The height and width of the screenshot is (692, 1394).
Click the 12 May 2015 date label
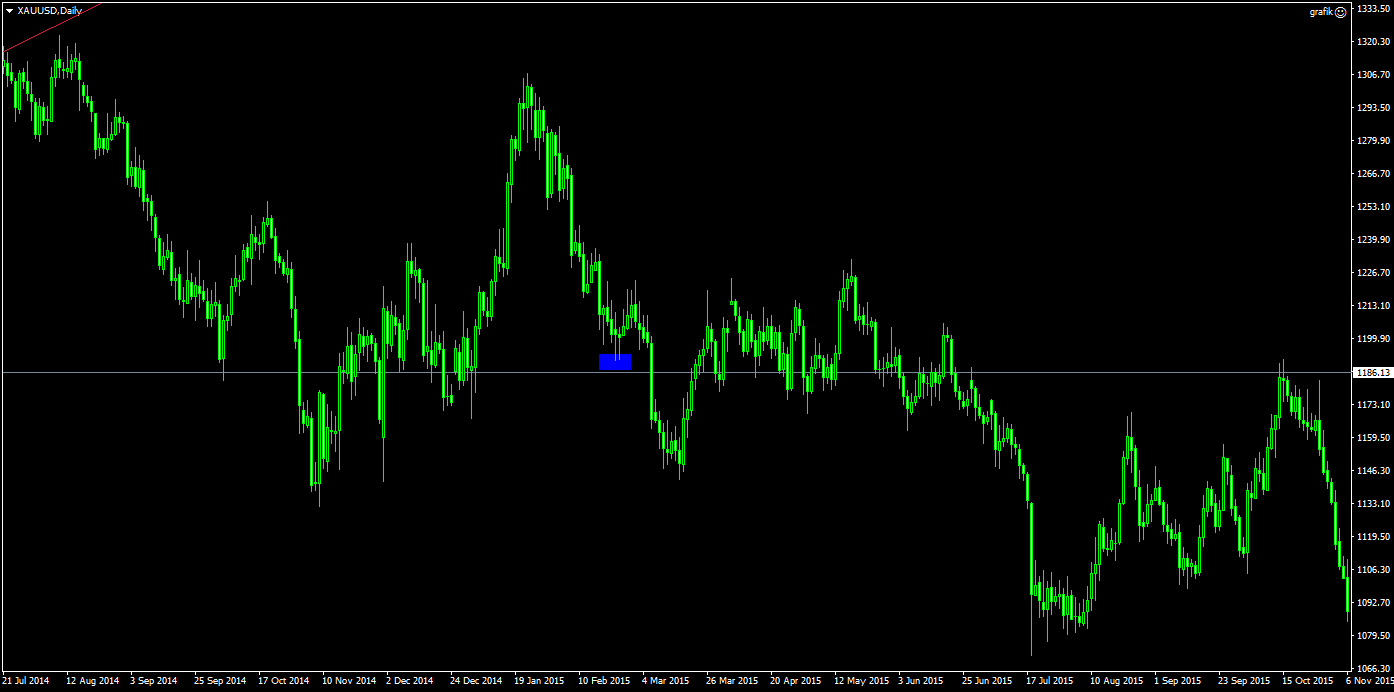pyautogui.click(x=861, y=681)
